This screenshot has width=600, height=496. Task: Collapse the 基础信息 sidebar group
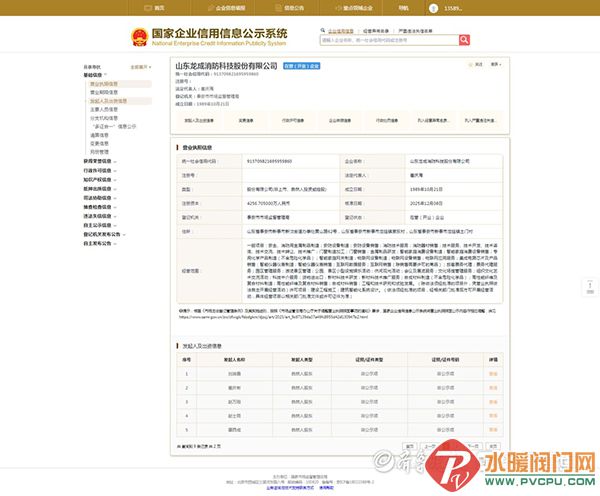[x=95, y=75]
